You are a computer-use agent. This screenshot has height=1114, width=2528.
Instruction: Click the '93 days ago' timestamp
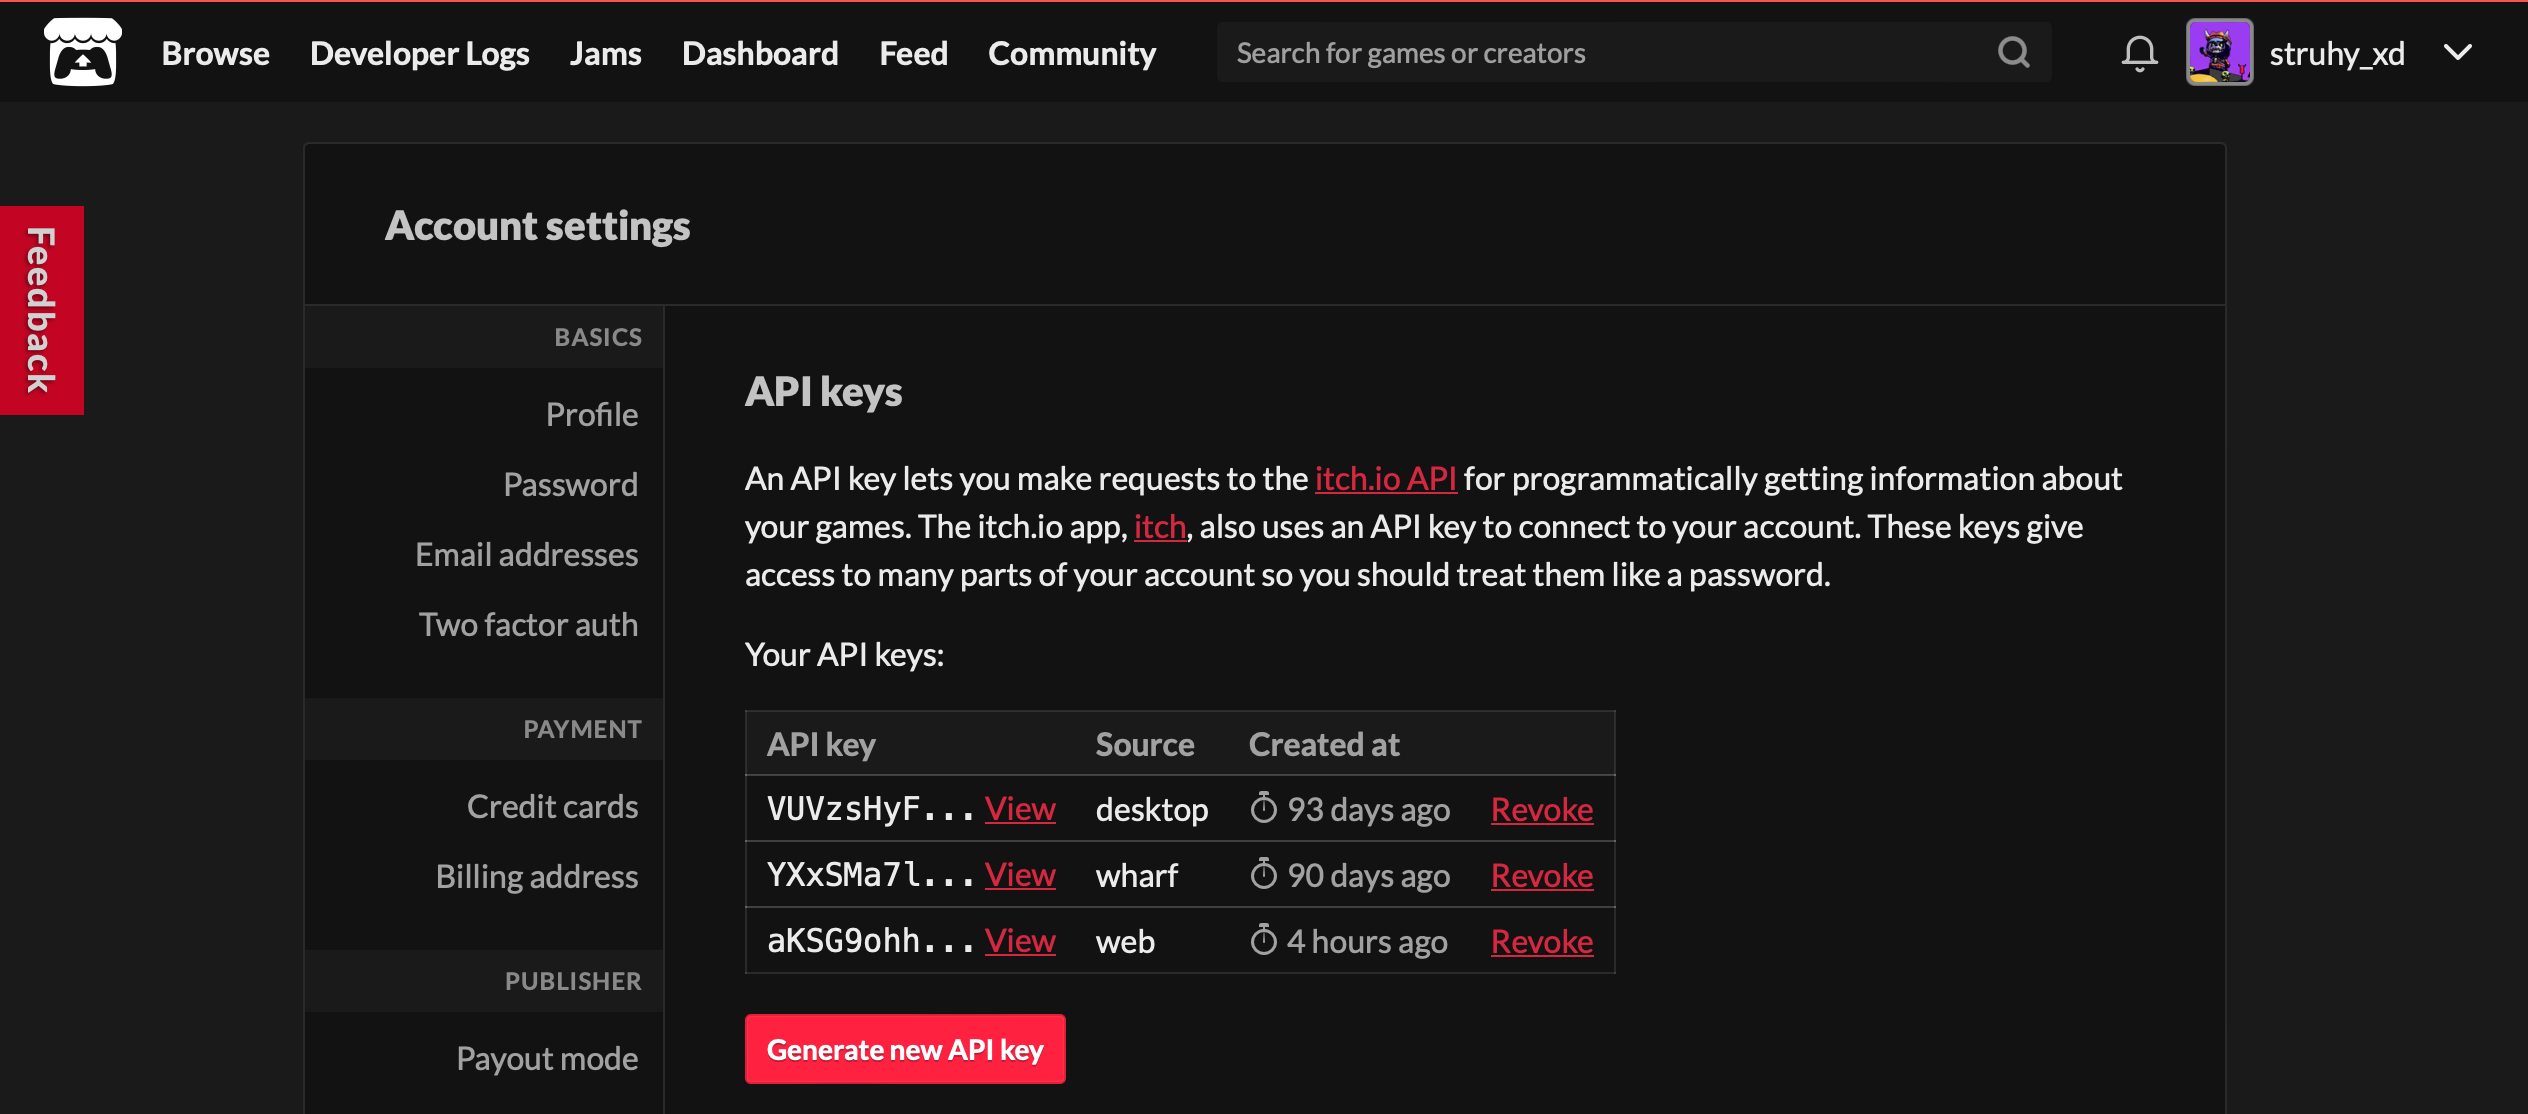point(1369,809)
